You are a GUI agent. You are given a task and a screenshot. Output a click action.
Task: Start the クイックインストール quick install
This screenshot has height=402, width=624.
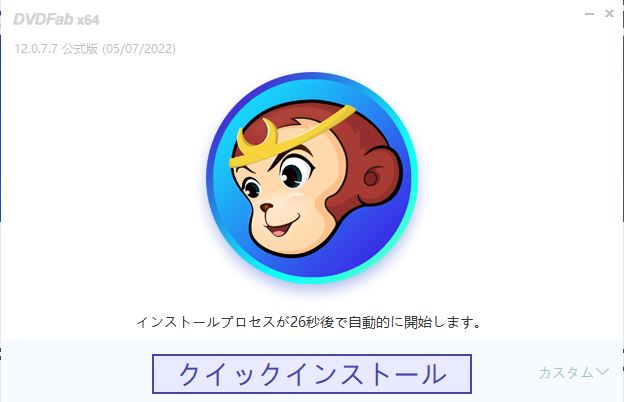(312, 374)
